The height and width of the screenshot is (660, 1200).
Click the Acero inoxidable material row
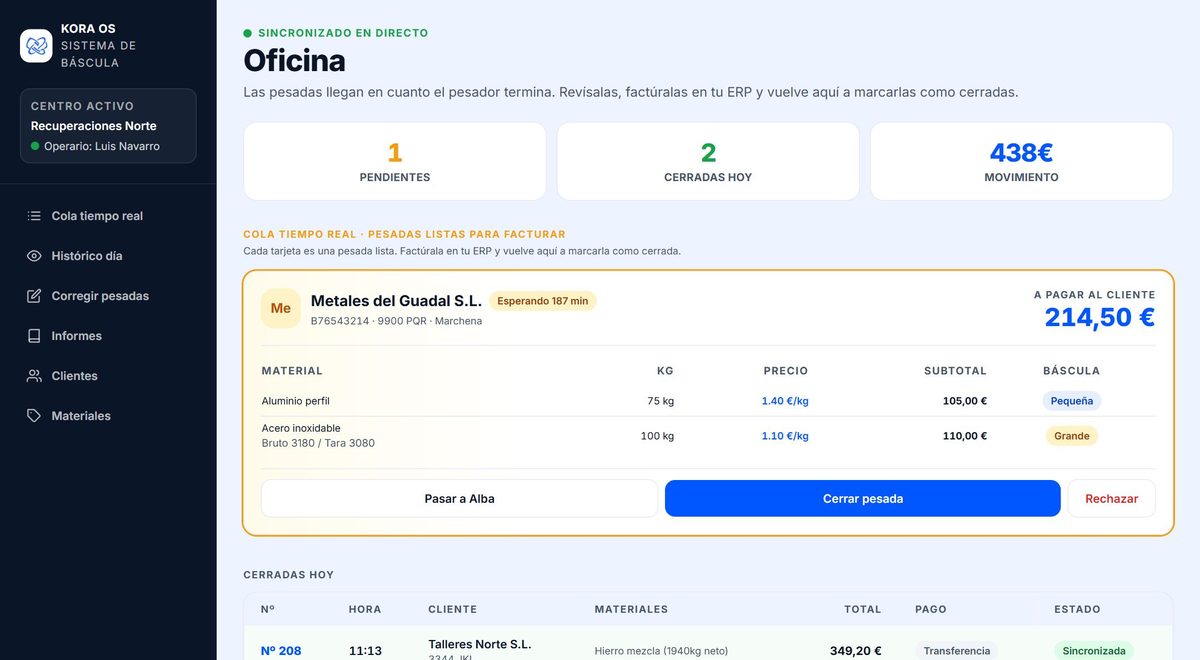(708, 436)
